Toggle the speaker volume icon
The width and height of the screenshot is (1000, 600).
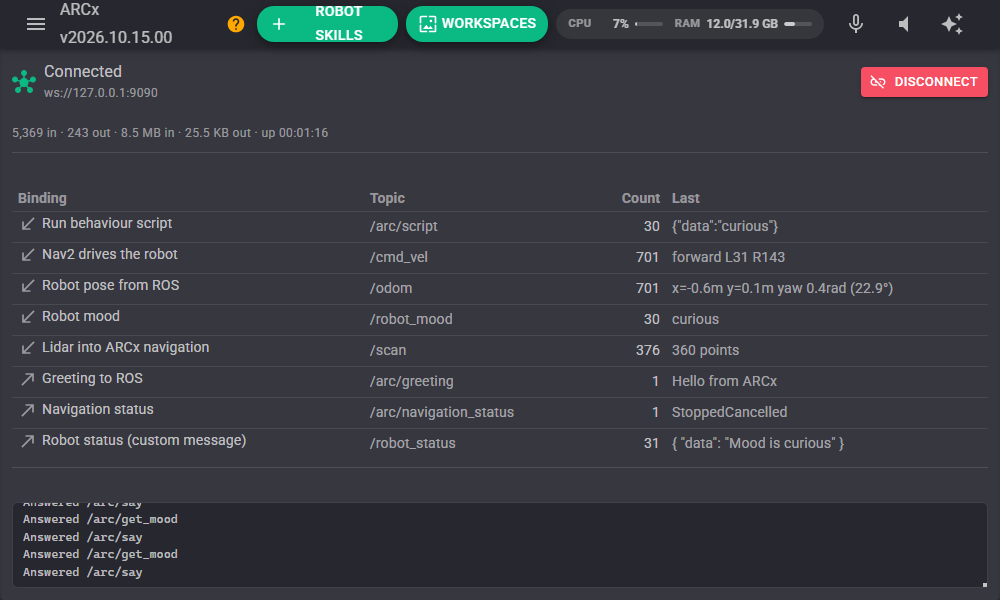point(904,24)
